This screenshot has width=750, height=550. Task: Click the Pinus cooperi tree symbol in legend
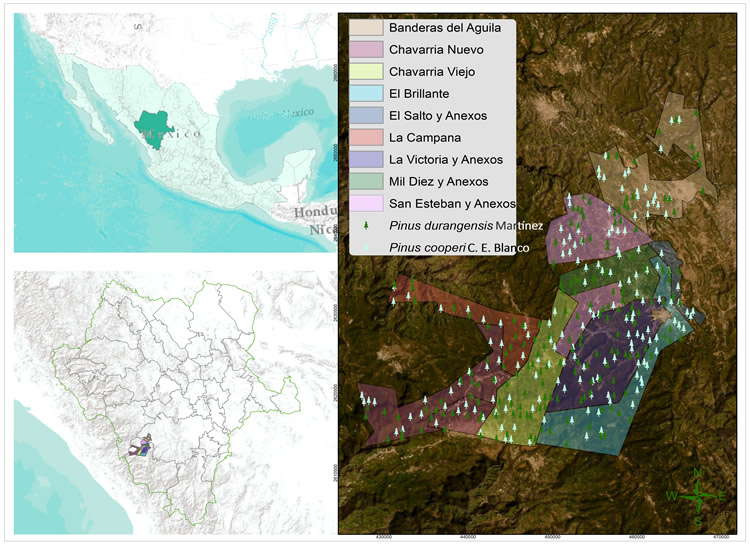(x=366, y=246)
